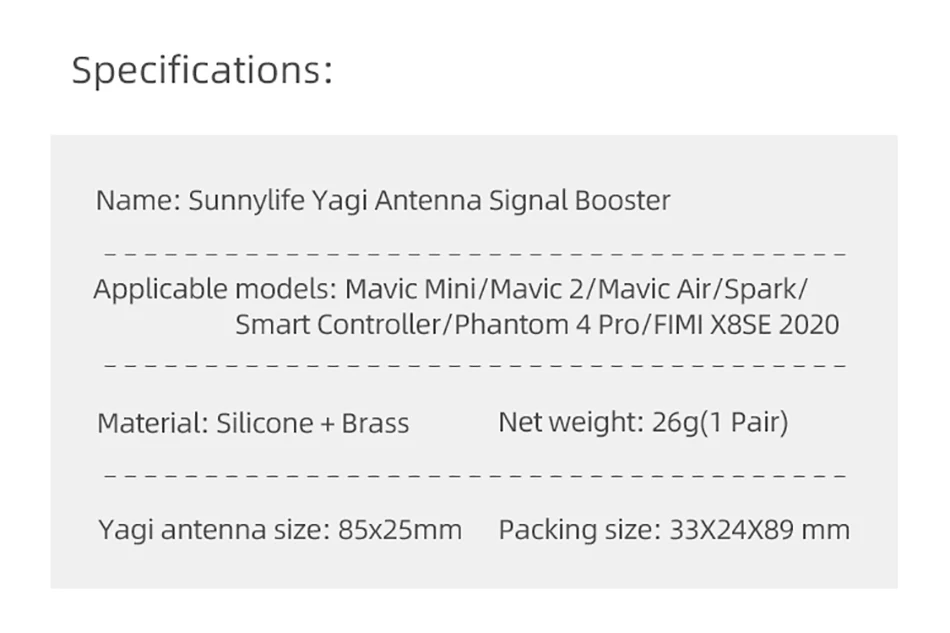Click the (1 Pair) text
Screen dimensions: 950x633
pos(745,422)
